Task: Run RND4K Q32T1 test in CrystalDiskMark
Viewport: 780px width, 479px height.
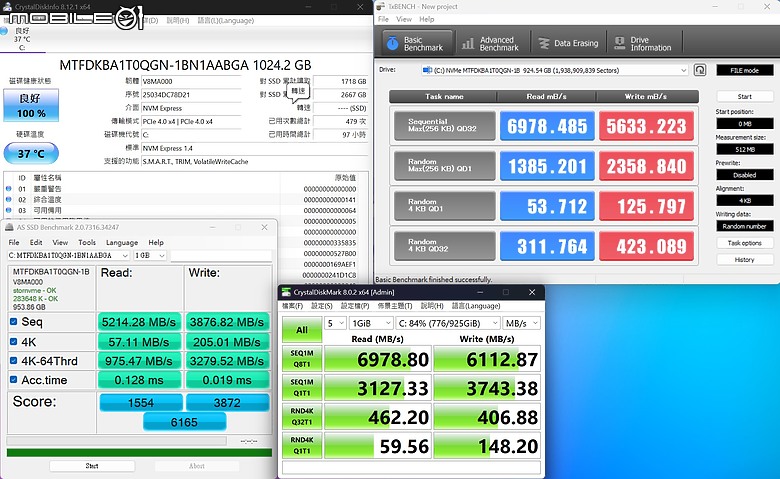Action: [x=302, y=416]
